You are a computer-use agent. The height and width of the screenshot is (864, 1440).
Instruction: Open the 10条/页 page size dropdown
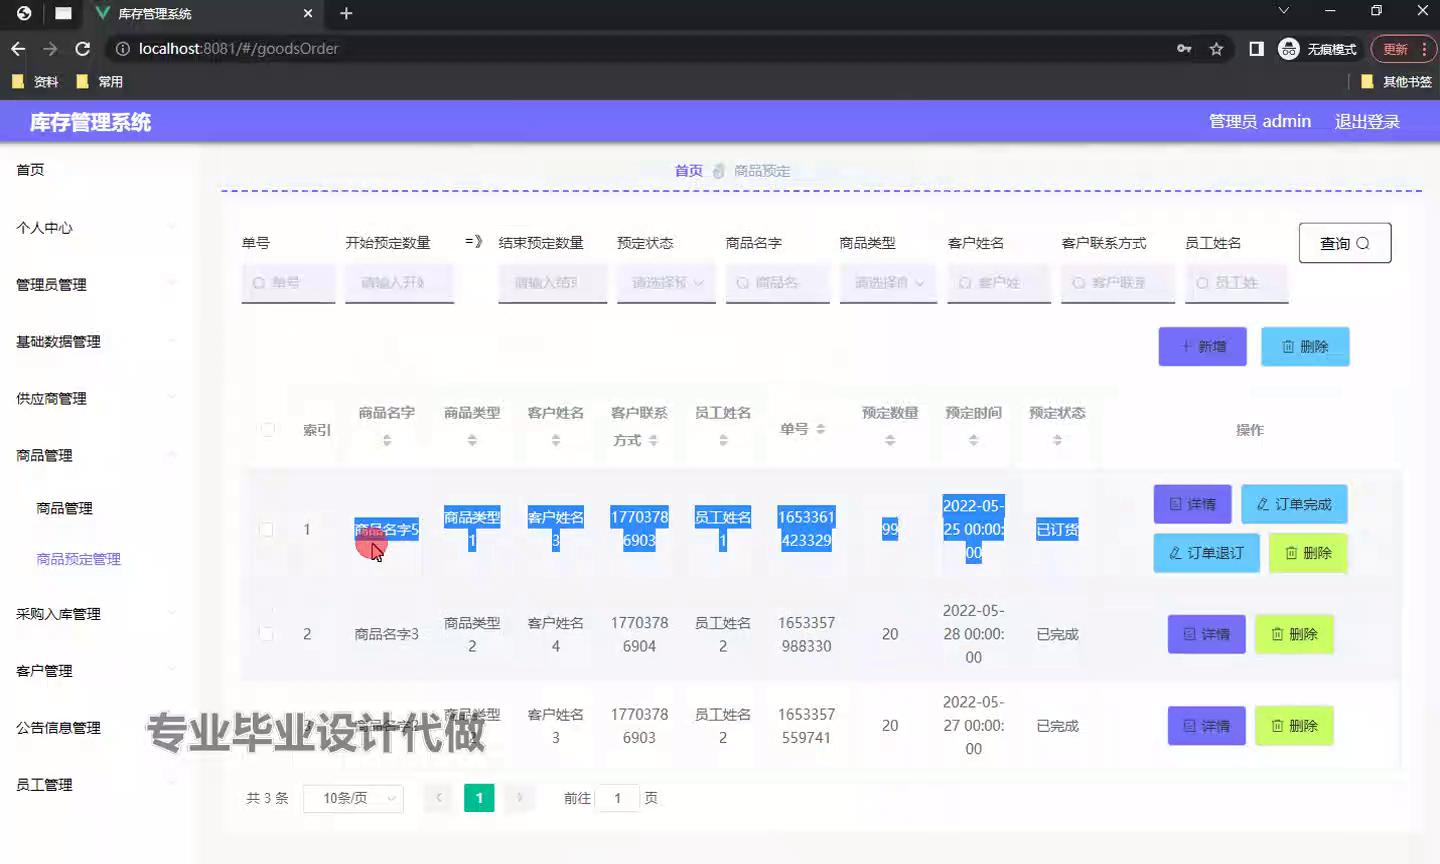(353, 798)
